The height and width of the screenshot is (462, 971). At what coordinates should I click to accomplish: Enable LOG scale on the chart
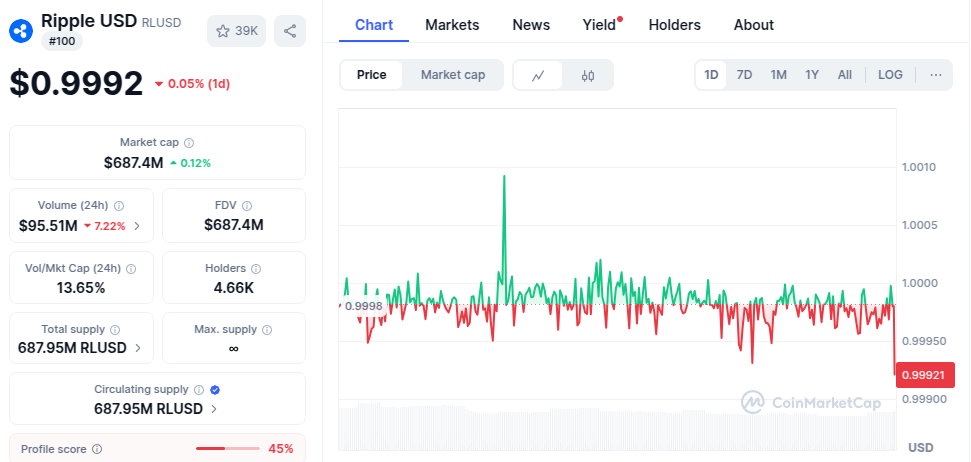click(x=890, y=75)
